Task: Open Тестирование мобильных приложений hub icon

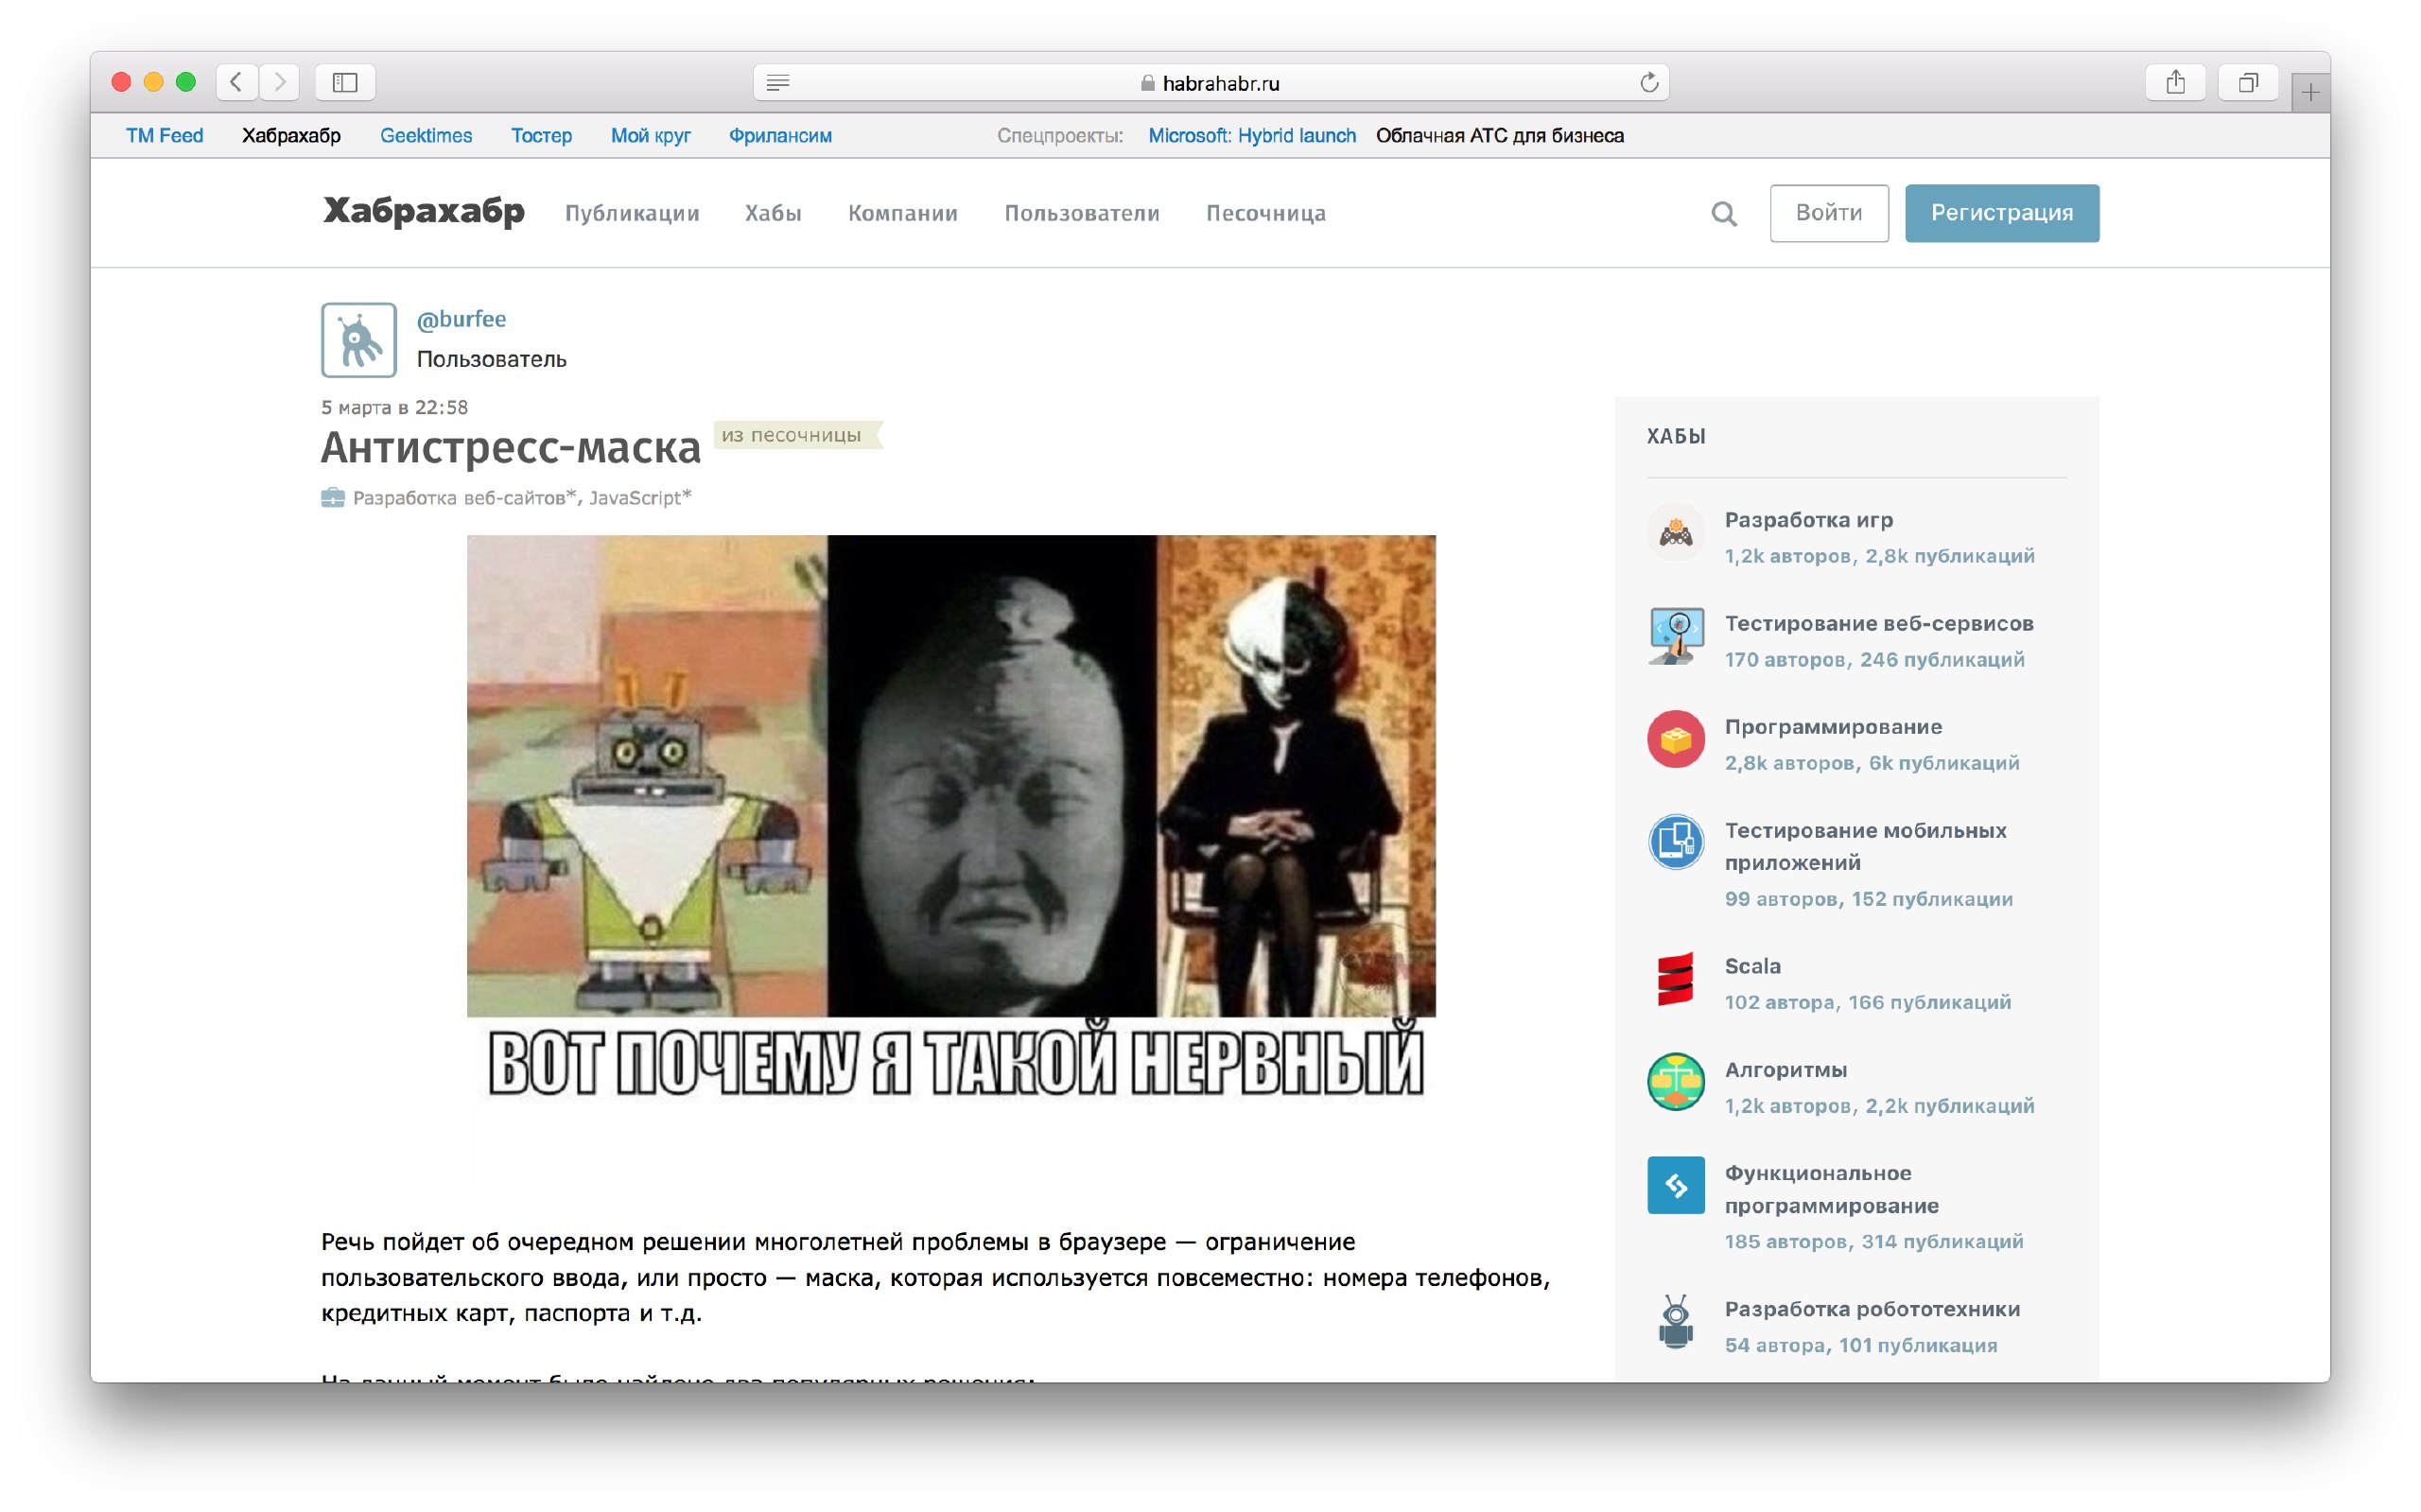Action: (x=1676, y=842)
